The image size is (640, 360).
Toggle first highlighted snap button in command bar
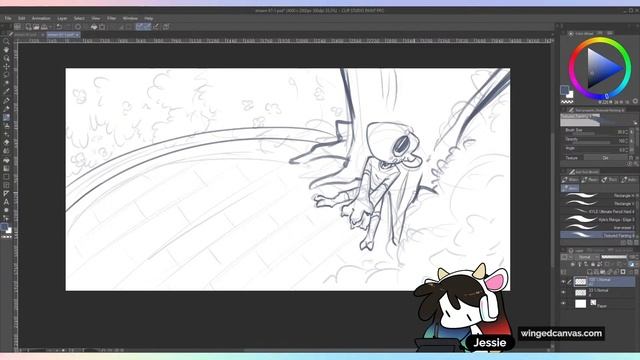click(140, 27)
